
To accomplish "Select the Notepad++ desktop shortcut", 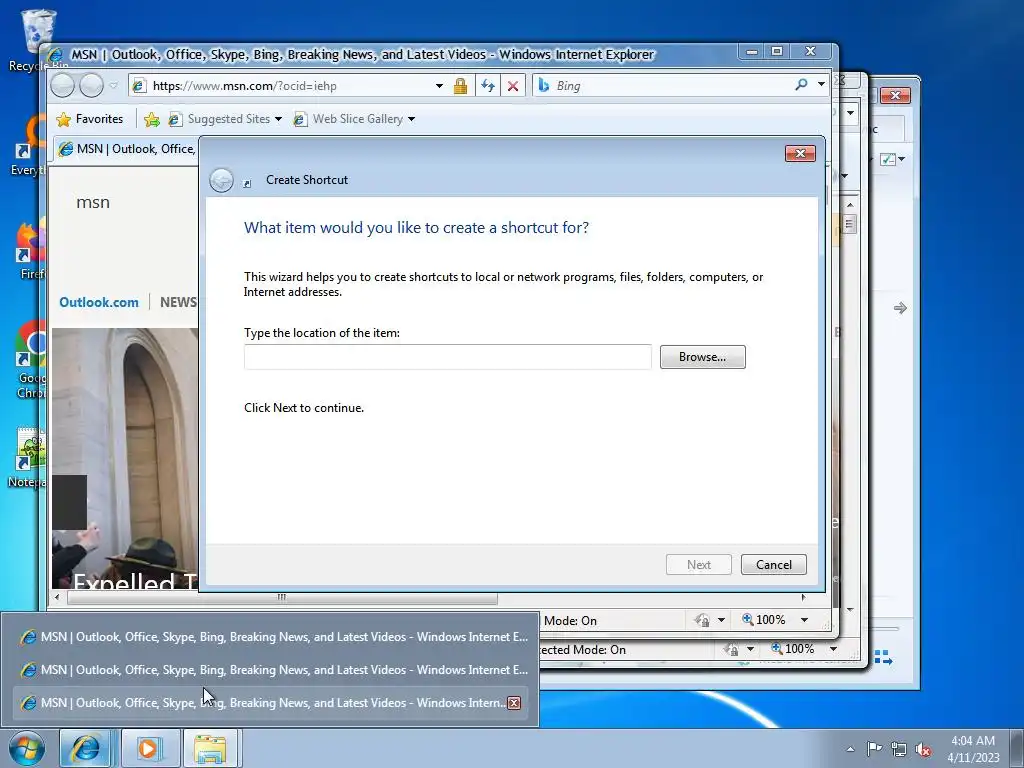I will pyautogui.click(x=27, y=458).
